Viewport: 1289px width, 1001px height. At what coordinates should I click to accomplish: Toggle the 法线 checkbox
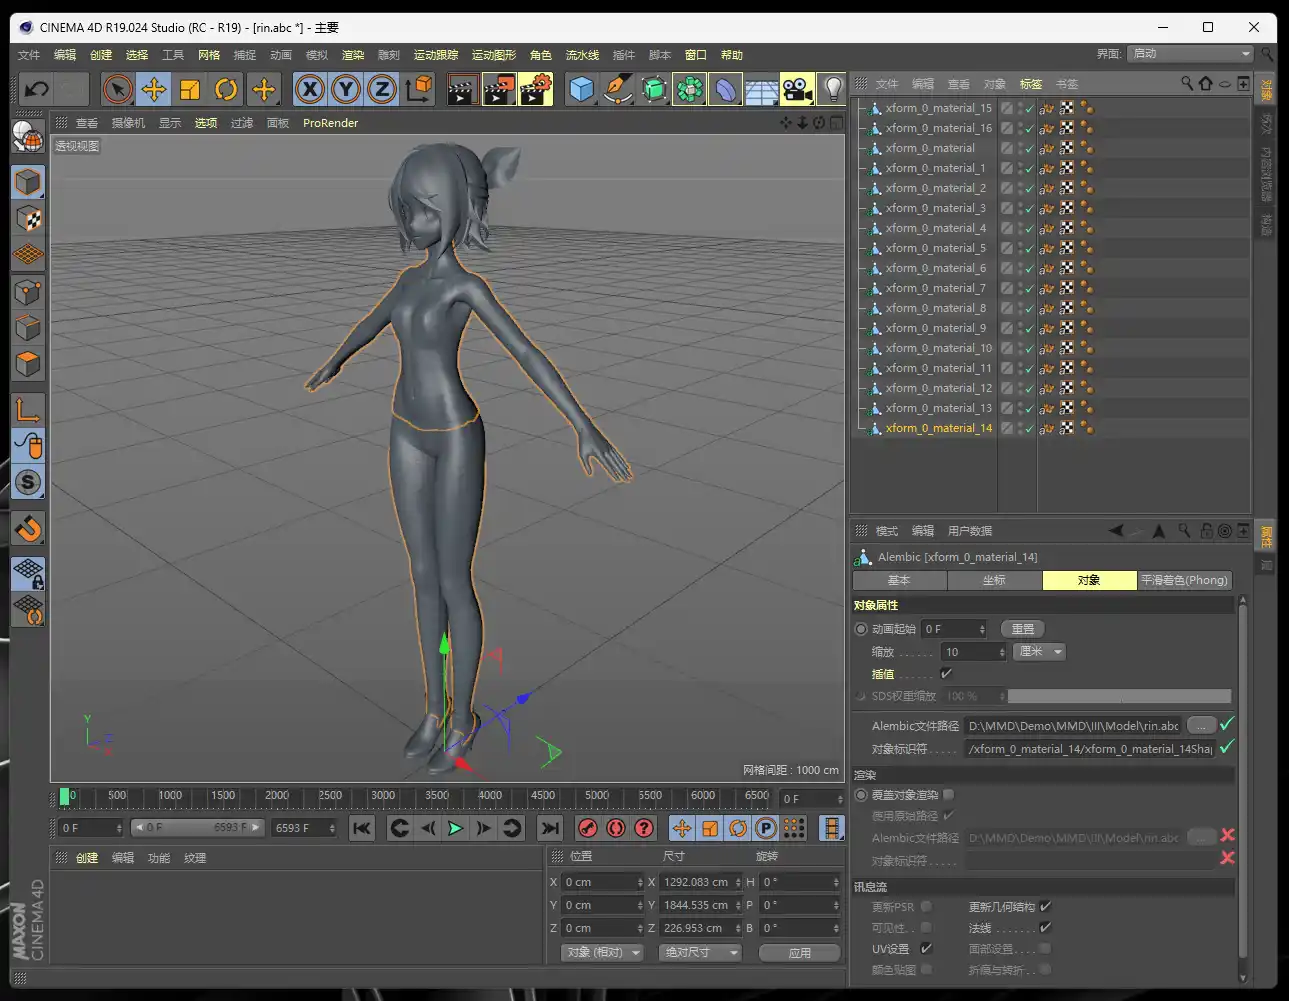(x=1045, y=928)
